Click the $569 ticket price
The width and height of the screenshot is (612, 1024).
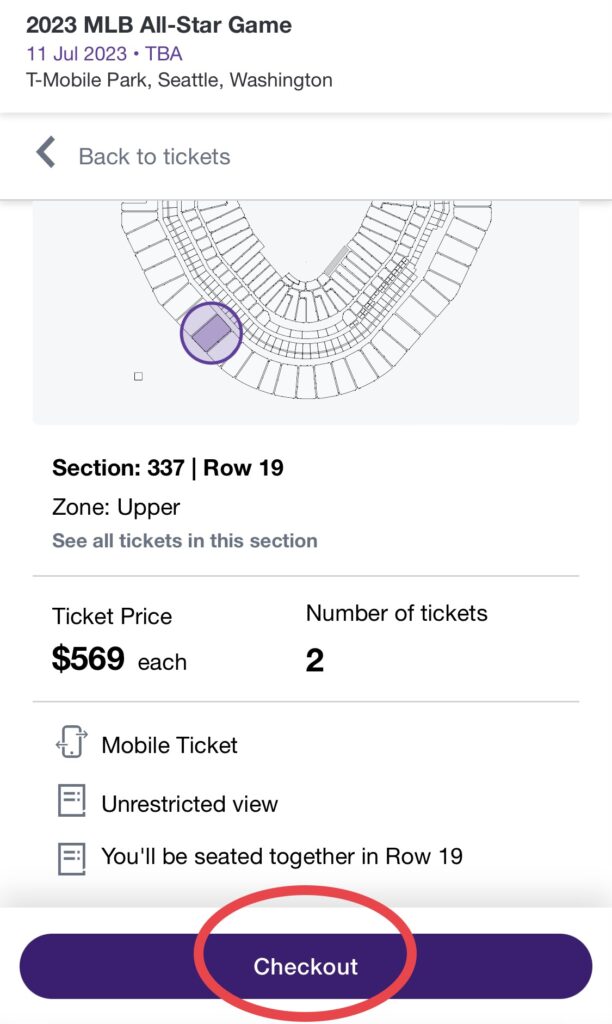(89, 659)
